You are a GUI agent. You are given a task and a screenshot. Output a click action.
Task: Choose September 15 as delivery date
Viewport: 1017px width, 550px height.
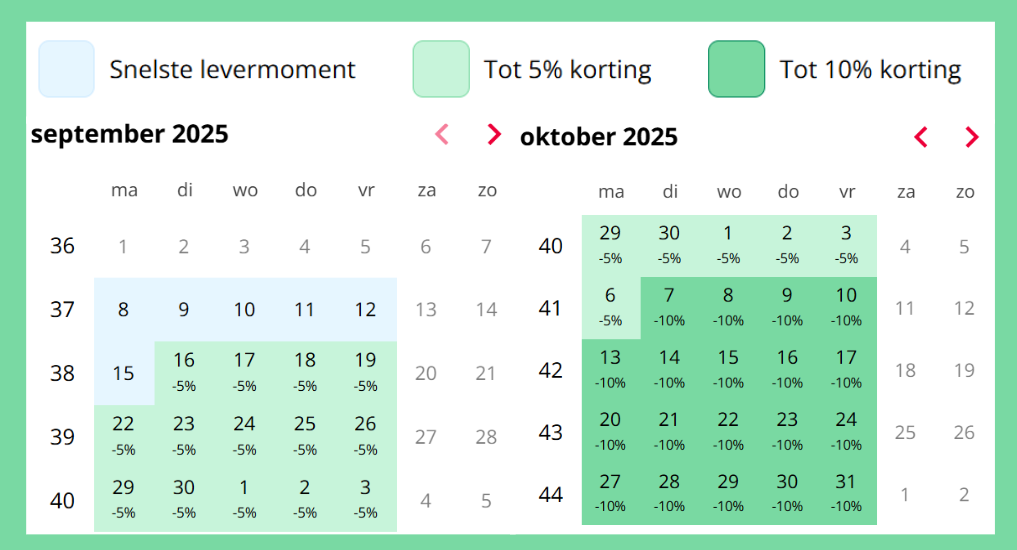[x=124, y=373]
